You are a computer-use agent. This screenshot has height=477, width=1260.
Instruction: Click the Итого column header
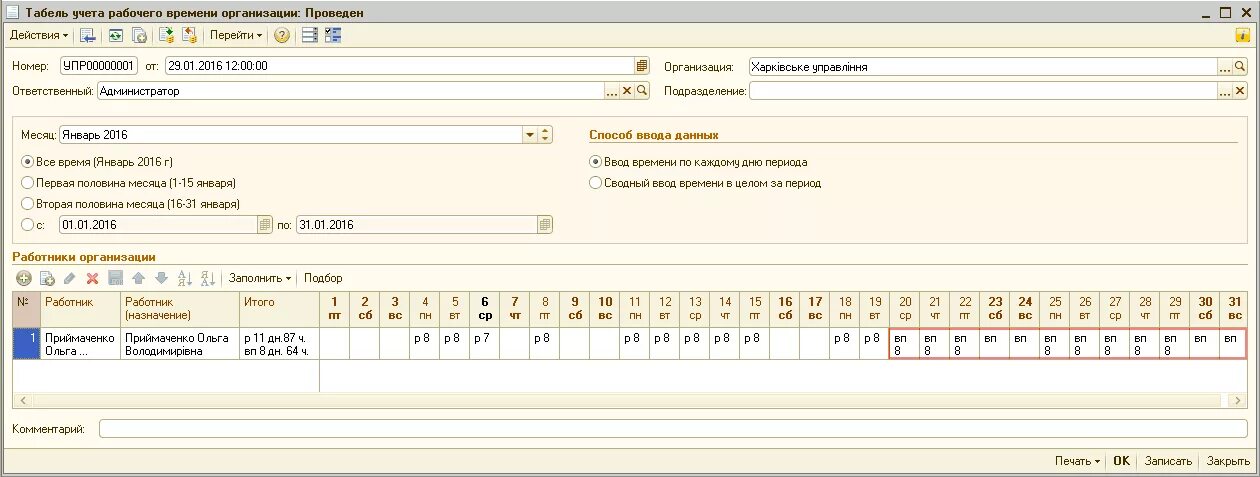click(279, 308)
